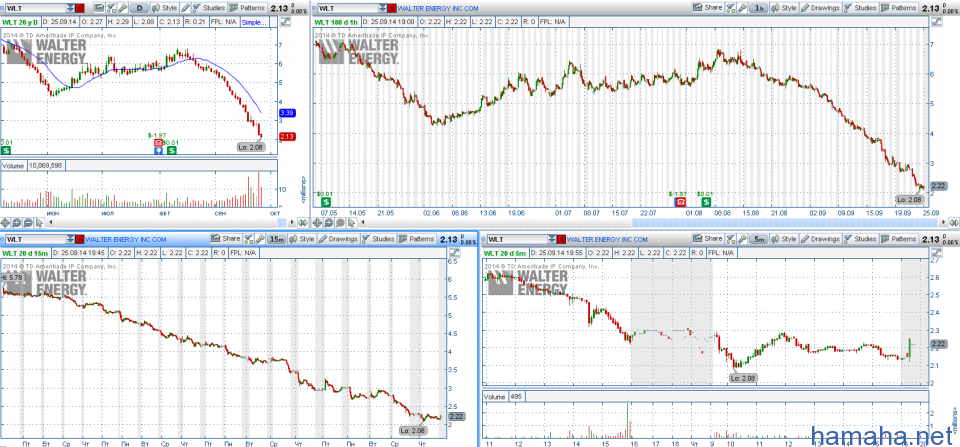Open Patterns in the 1h chart
Screen dimensions: 960x447
tap(899, 8)
